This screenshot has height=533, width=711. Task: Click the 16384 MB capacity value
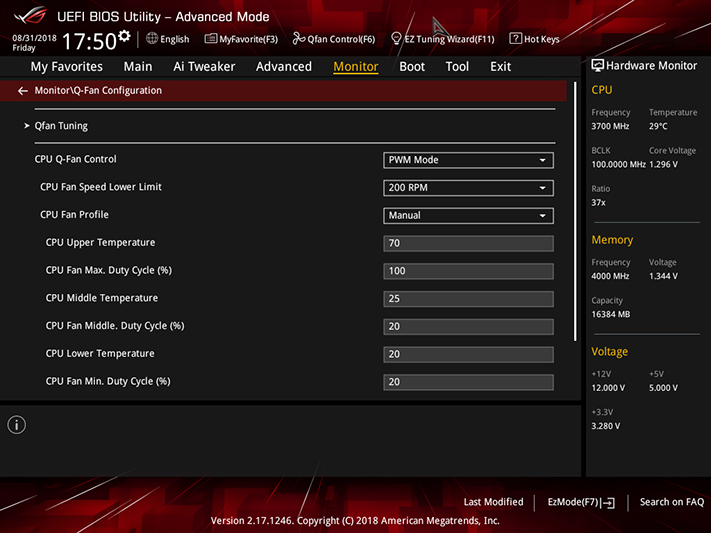(x=611, y=314)
